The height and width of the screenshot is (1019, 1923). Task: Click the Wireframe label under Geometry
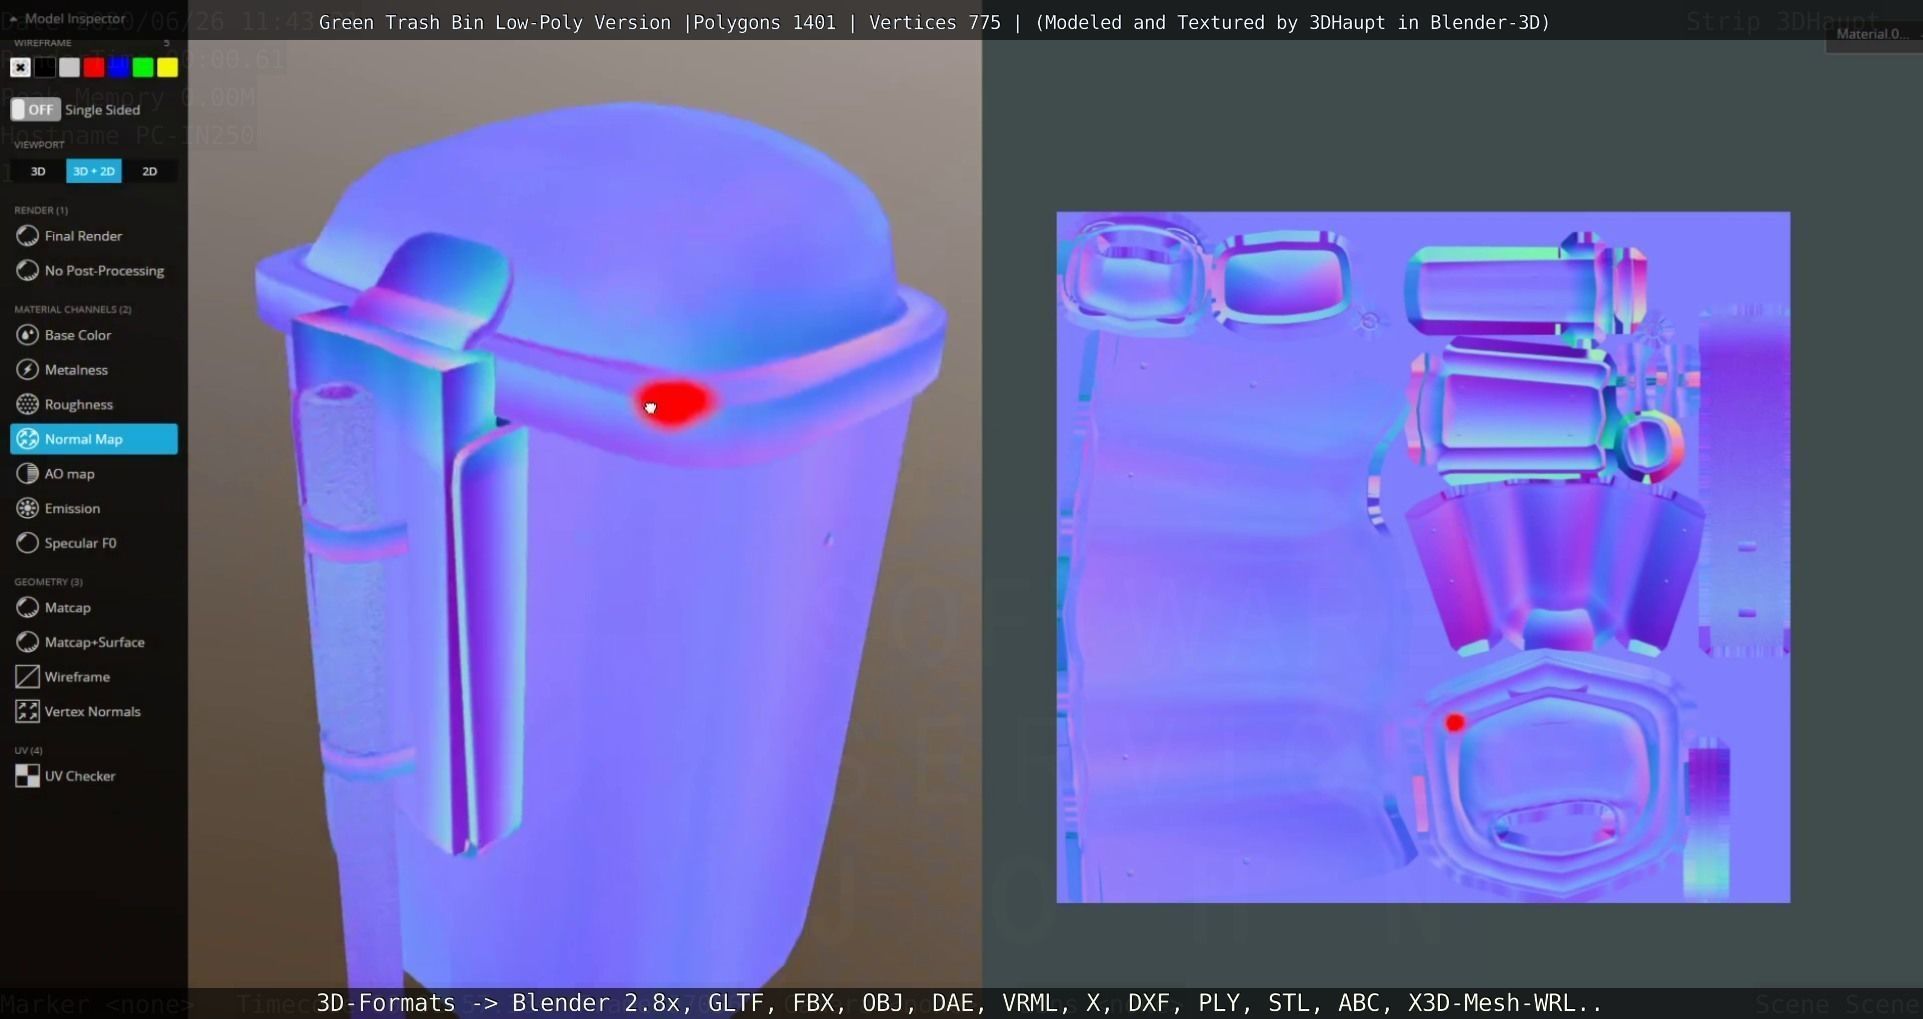(x=77, y=677)
